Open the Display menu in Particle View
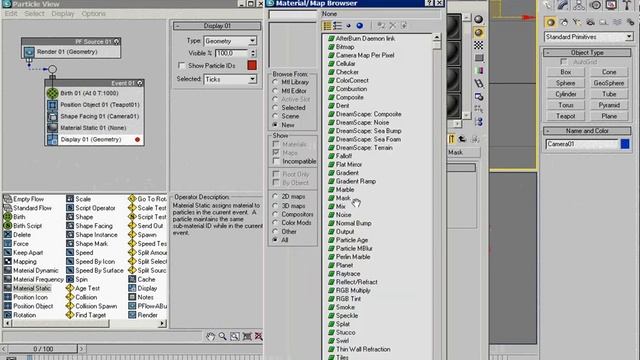 pyautogui.click(x=63, y=13)
